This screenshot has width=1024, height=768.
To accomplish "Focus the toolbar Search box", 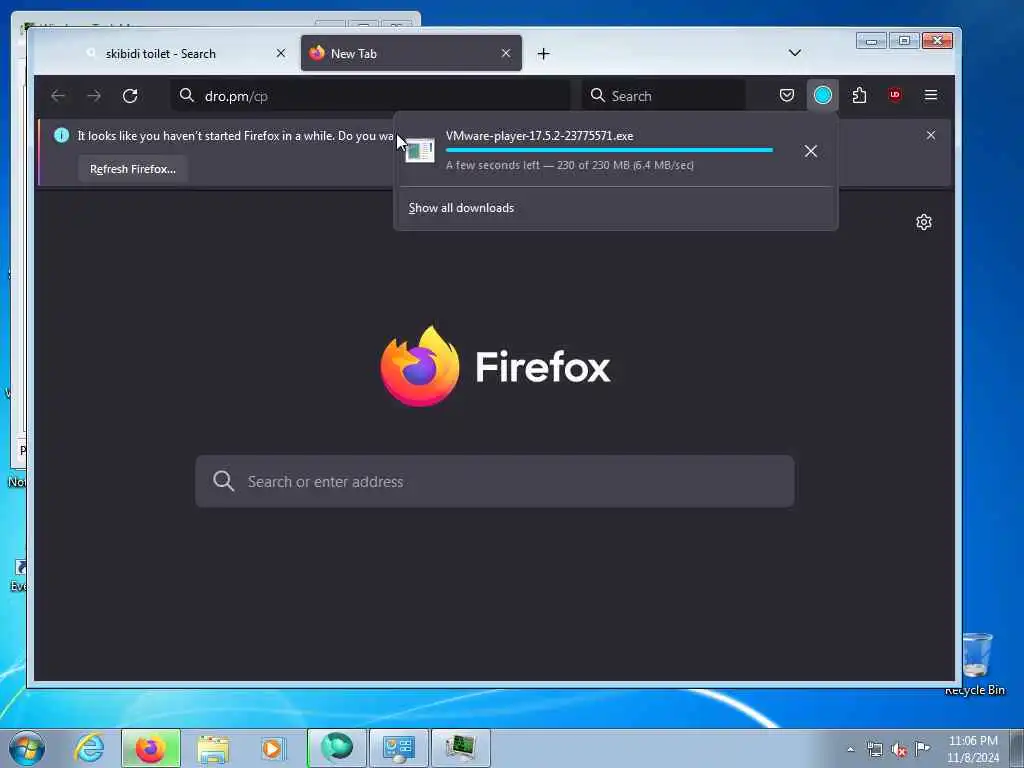I will 664,96.
